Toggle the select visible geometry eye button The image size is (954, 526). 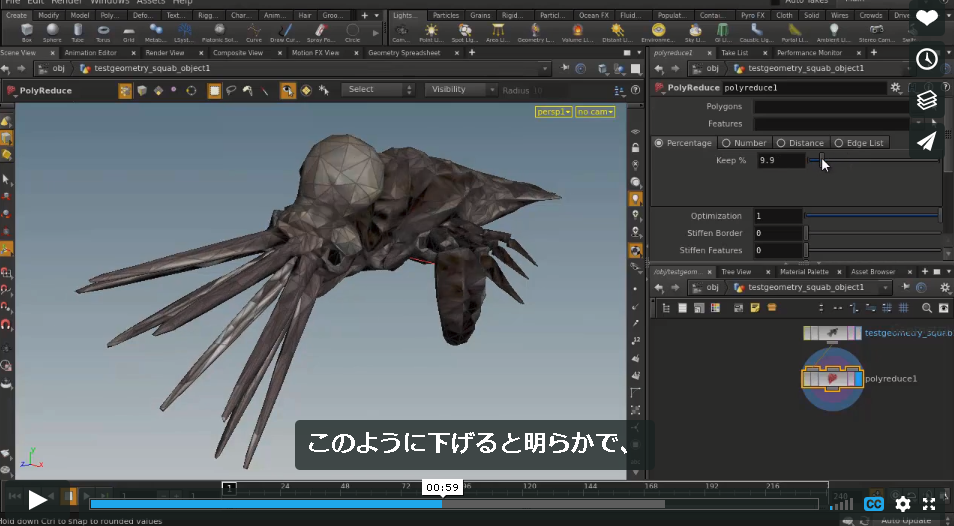click(x=288, y=91)
